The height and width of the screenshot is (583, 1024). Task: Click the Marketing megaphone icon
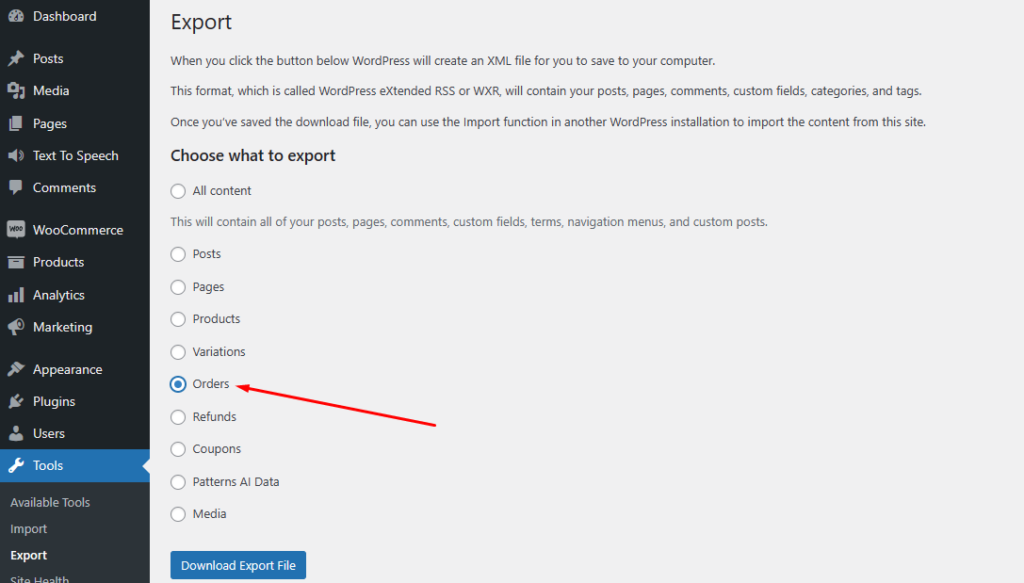(x=16, y=327)
